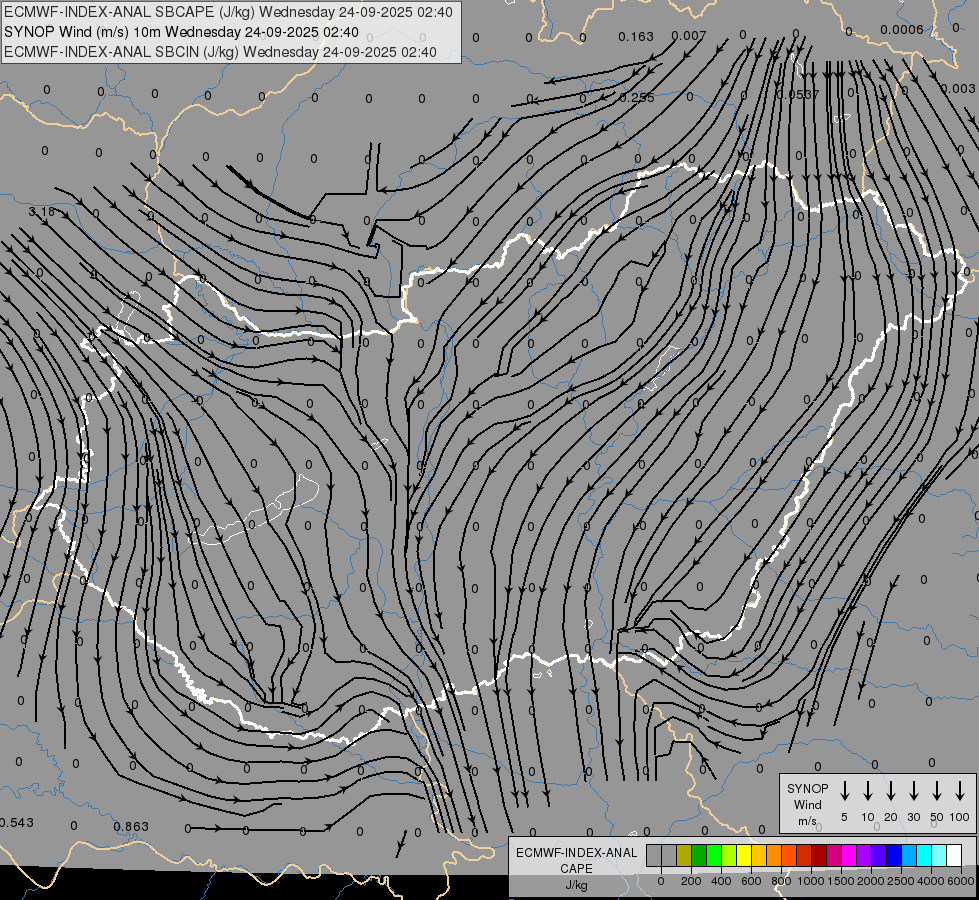Click the 400 tick label on color scale
The image size is (979, 900).
click(x=721, y=881)
